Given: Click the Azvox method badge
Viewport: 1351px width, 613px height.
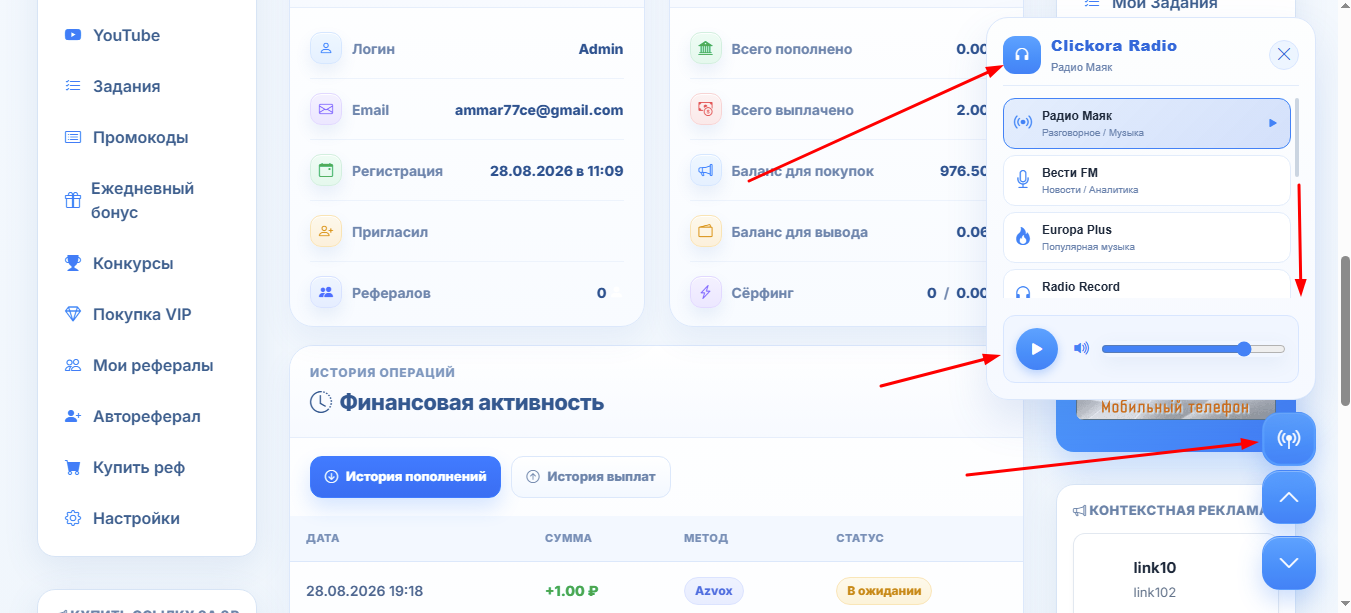Looking at the screenshot, I should click(714, 591).
